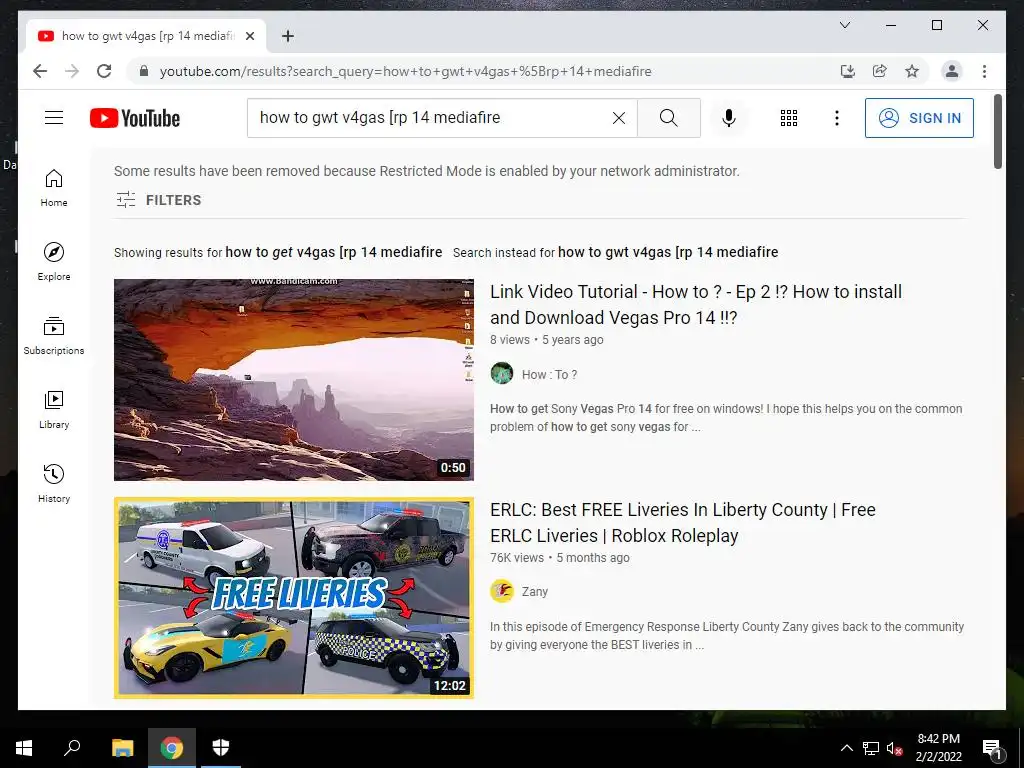
Task: Play the FREE LIVERIES video thumbnail
Action: [294, 598]
